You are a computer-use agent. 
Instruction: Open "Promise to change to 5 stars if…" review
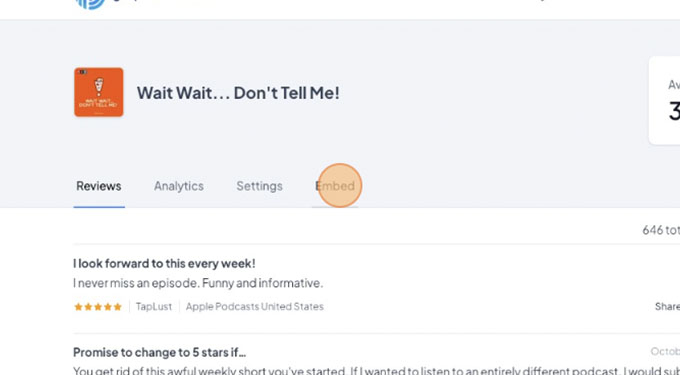pos(160,352)
